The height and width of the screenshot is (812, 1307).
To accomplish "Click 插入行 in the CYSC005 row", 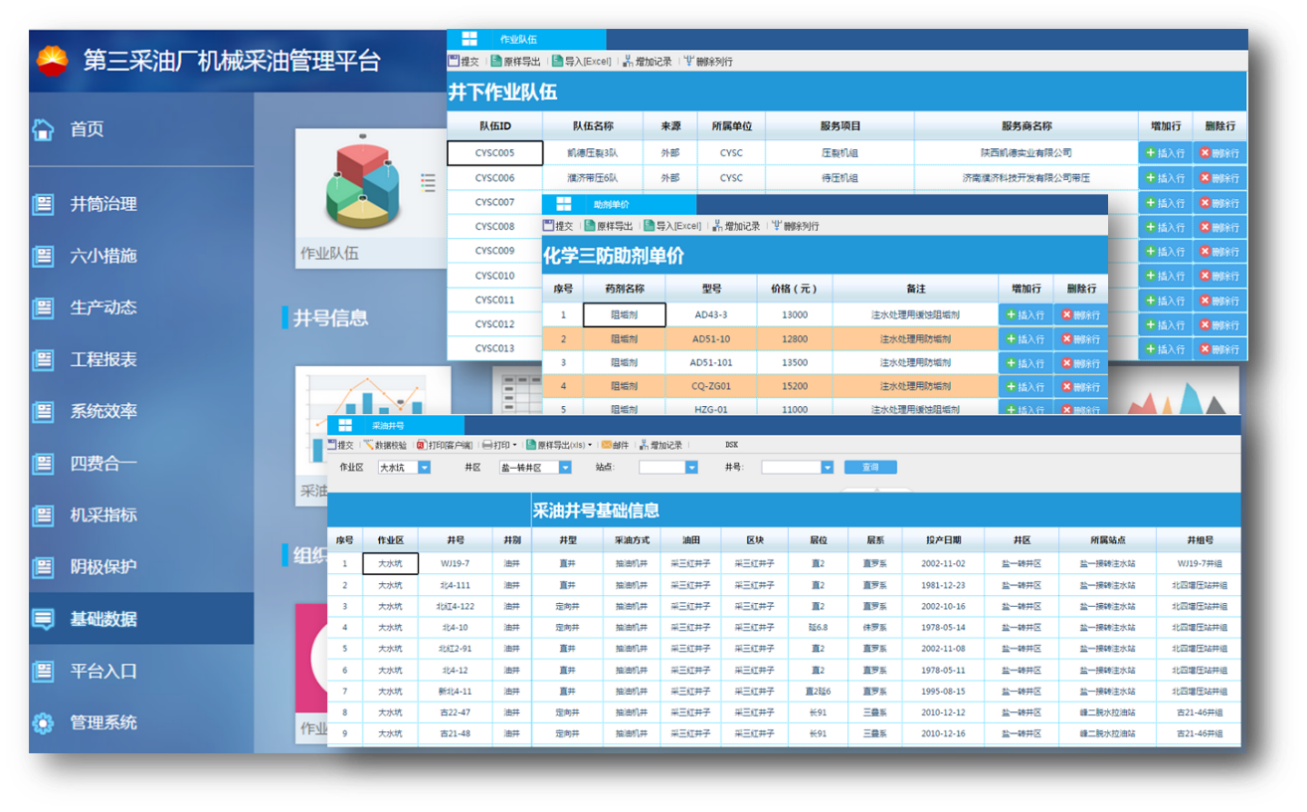I will point(1165,153).
